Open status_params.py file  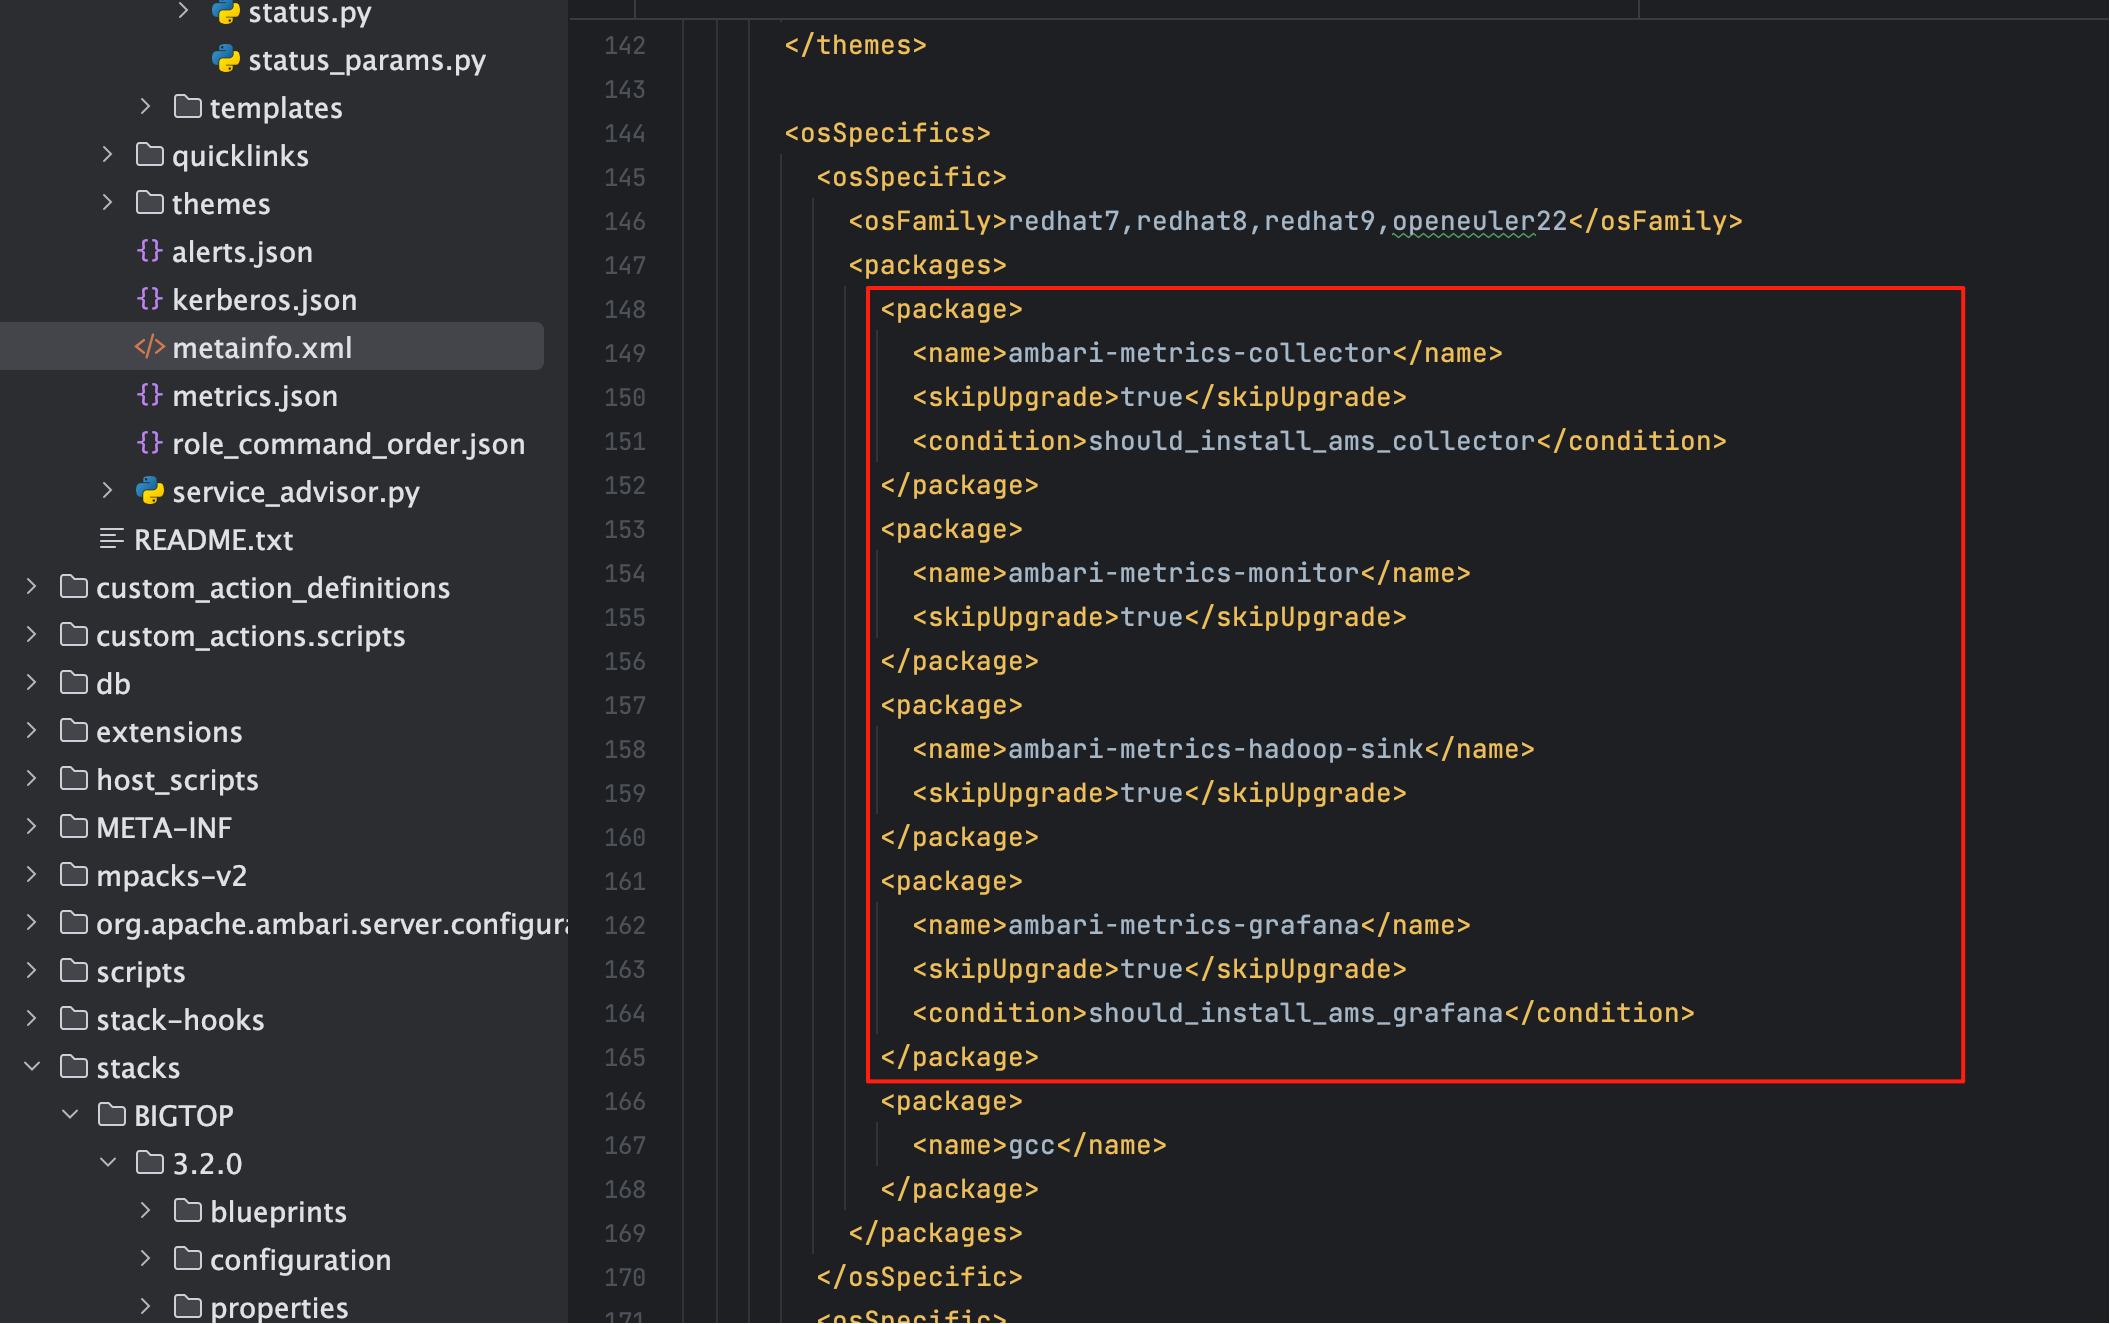click(x=366, y=60)
